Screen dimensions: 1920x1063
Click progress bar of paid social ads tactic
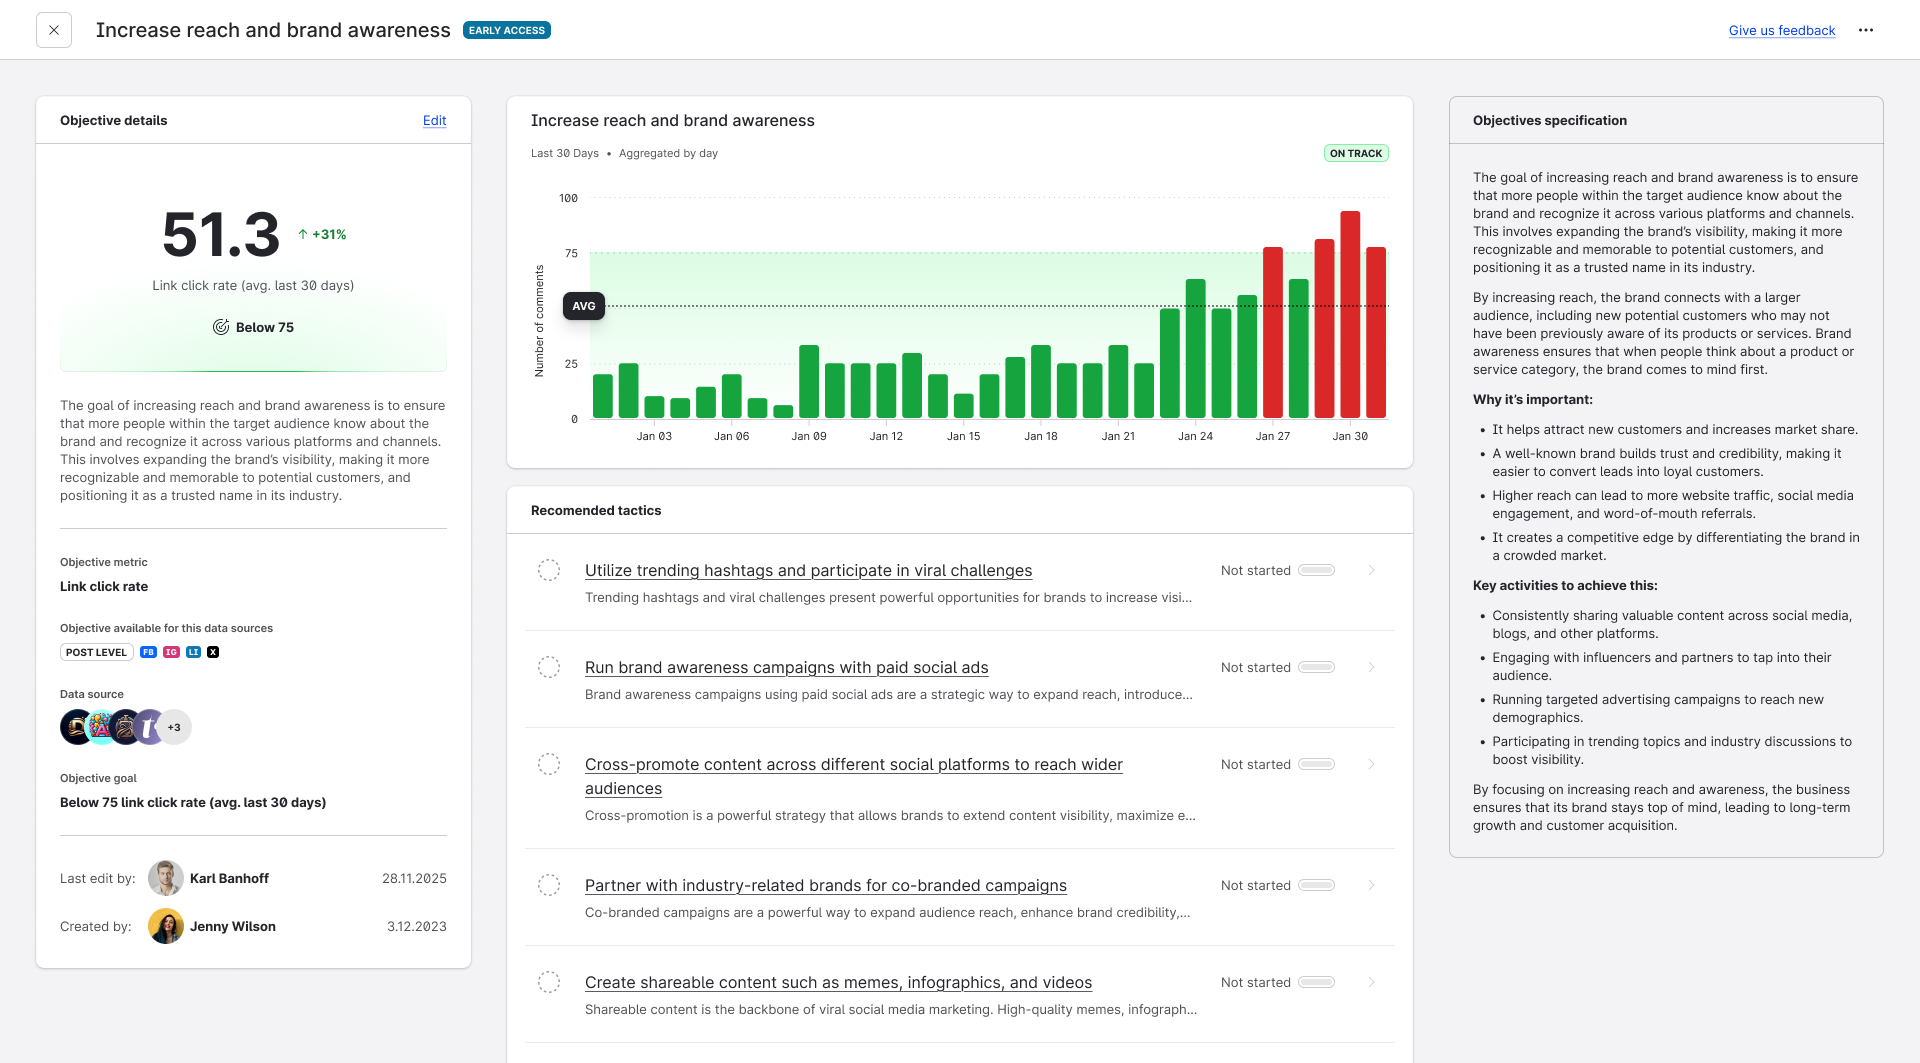point(1316,667)
